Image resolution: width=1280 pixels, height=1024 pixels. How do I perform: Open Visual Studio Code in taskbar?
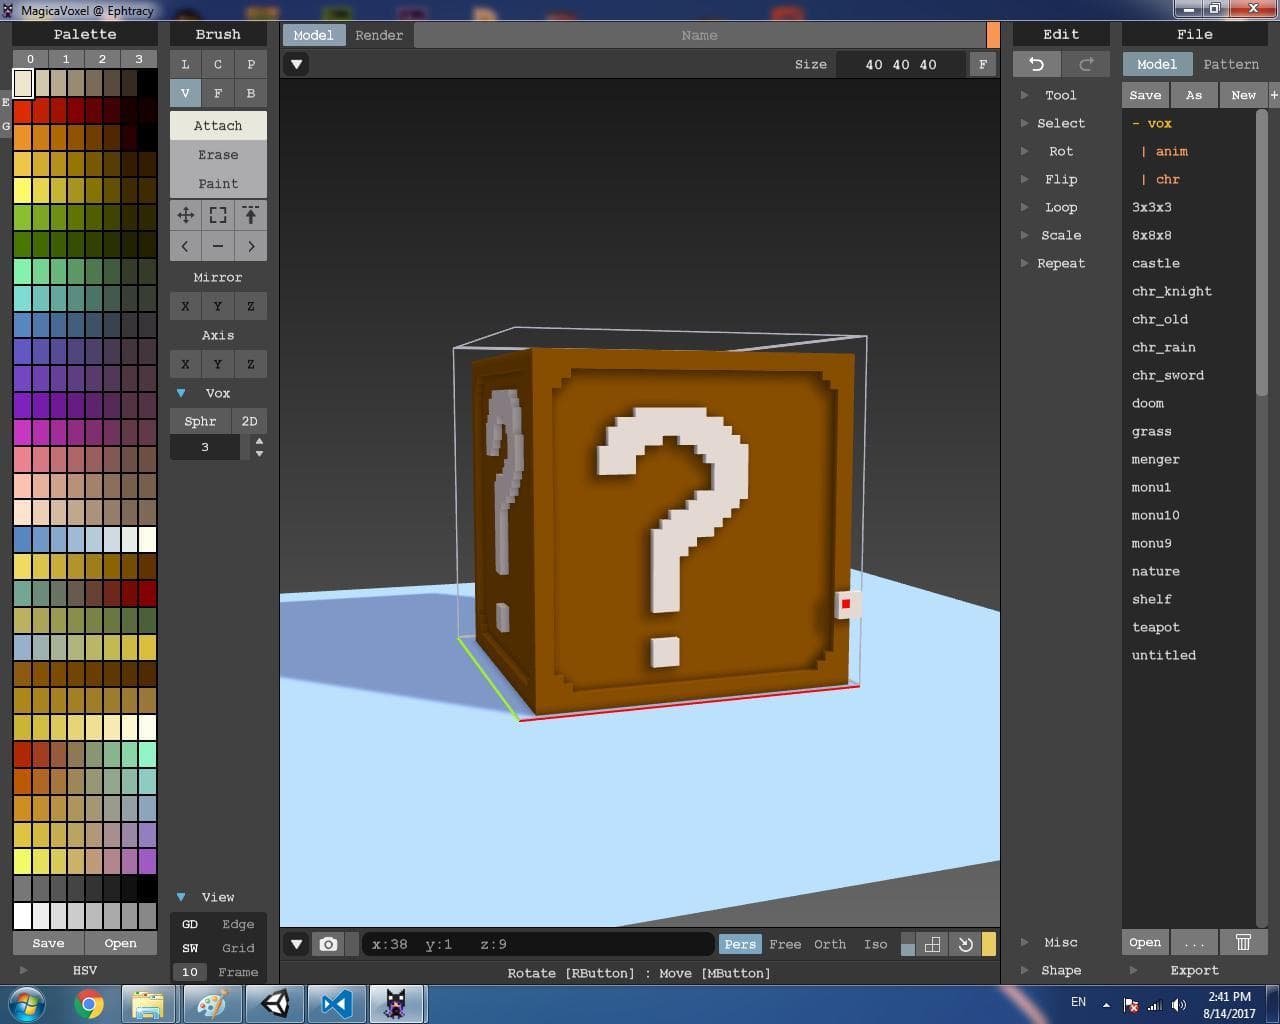[336, 1004]
